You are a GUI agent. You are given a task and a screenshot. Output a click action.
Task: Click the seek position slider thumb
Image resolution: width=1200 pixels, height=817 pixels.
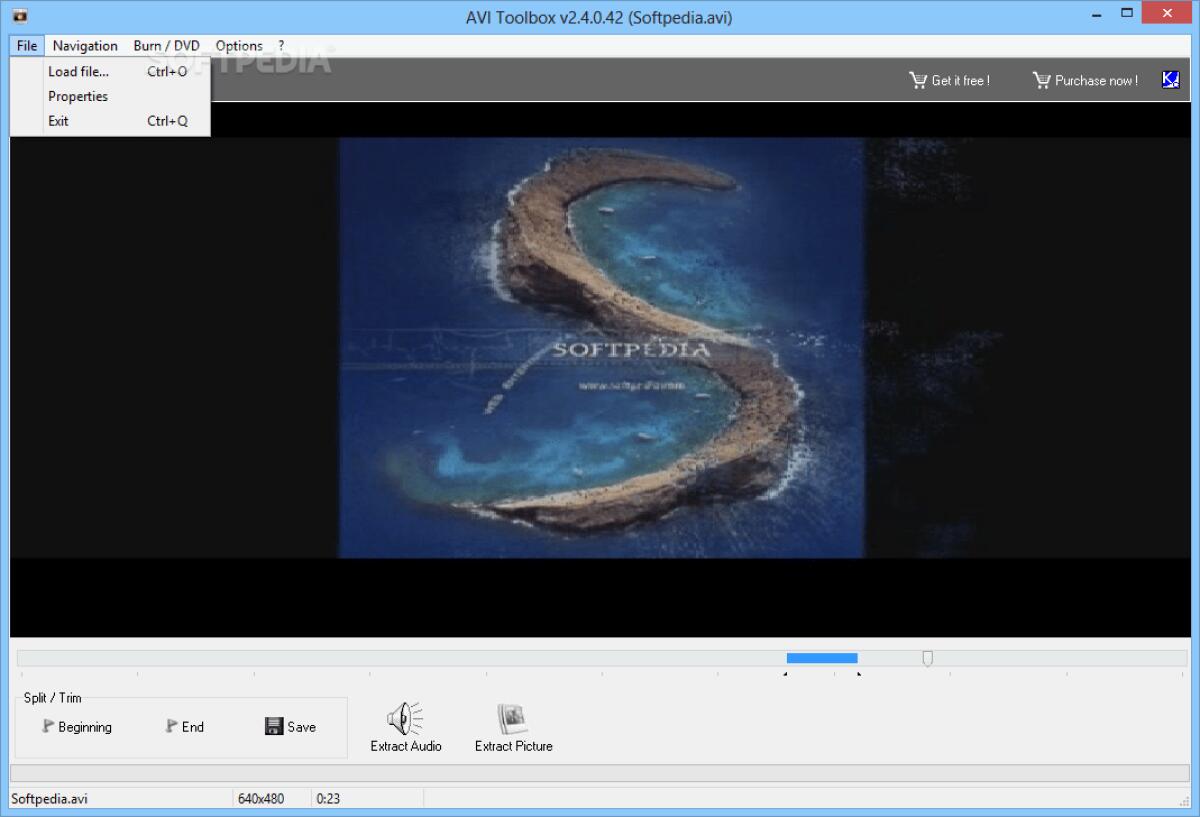928,658
